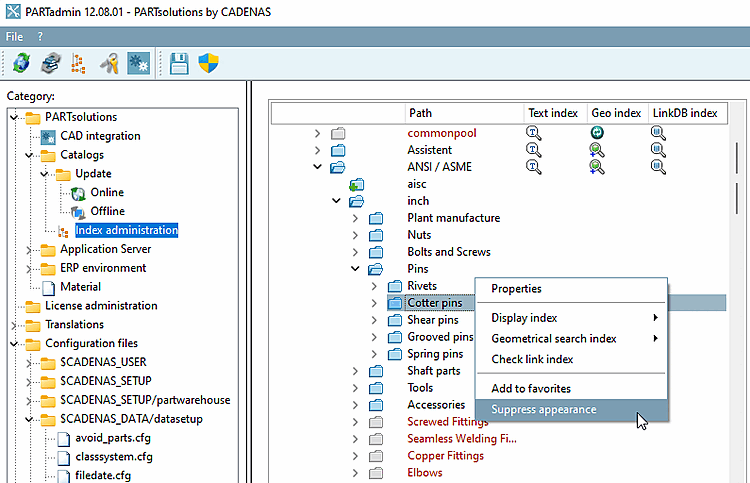This screenshot has height=483, width=750.
Task: Expand the Shaft parts folder
Action: (355, 371)
